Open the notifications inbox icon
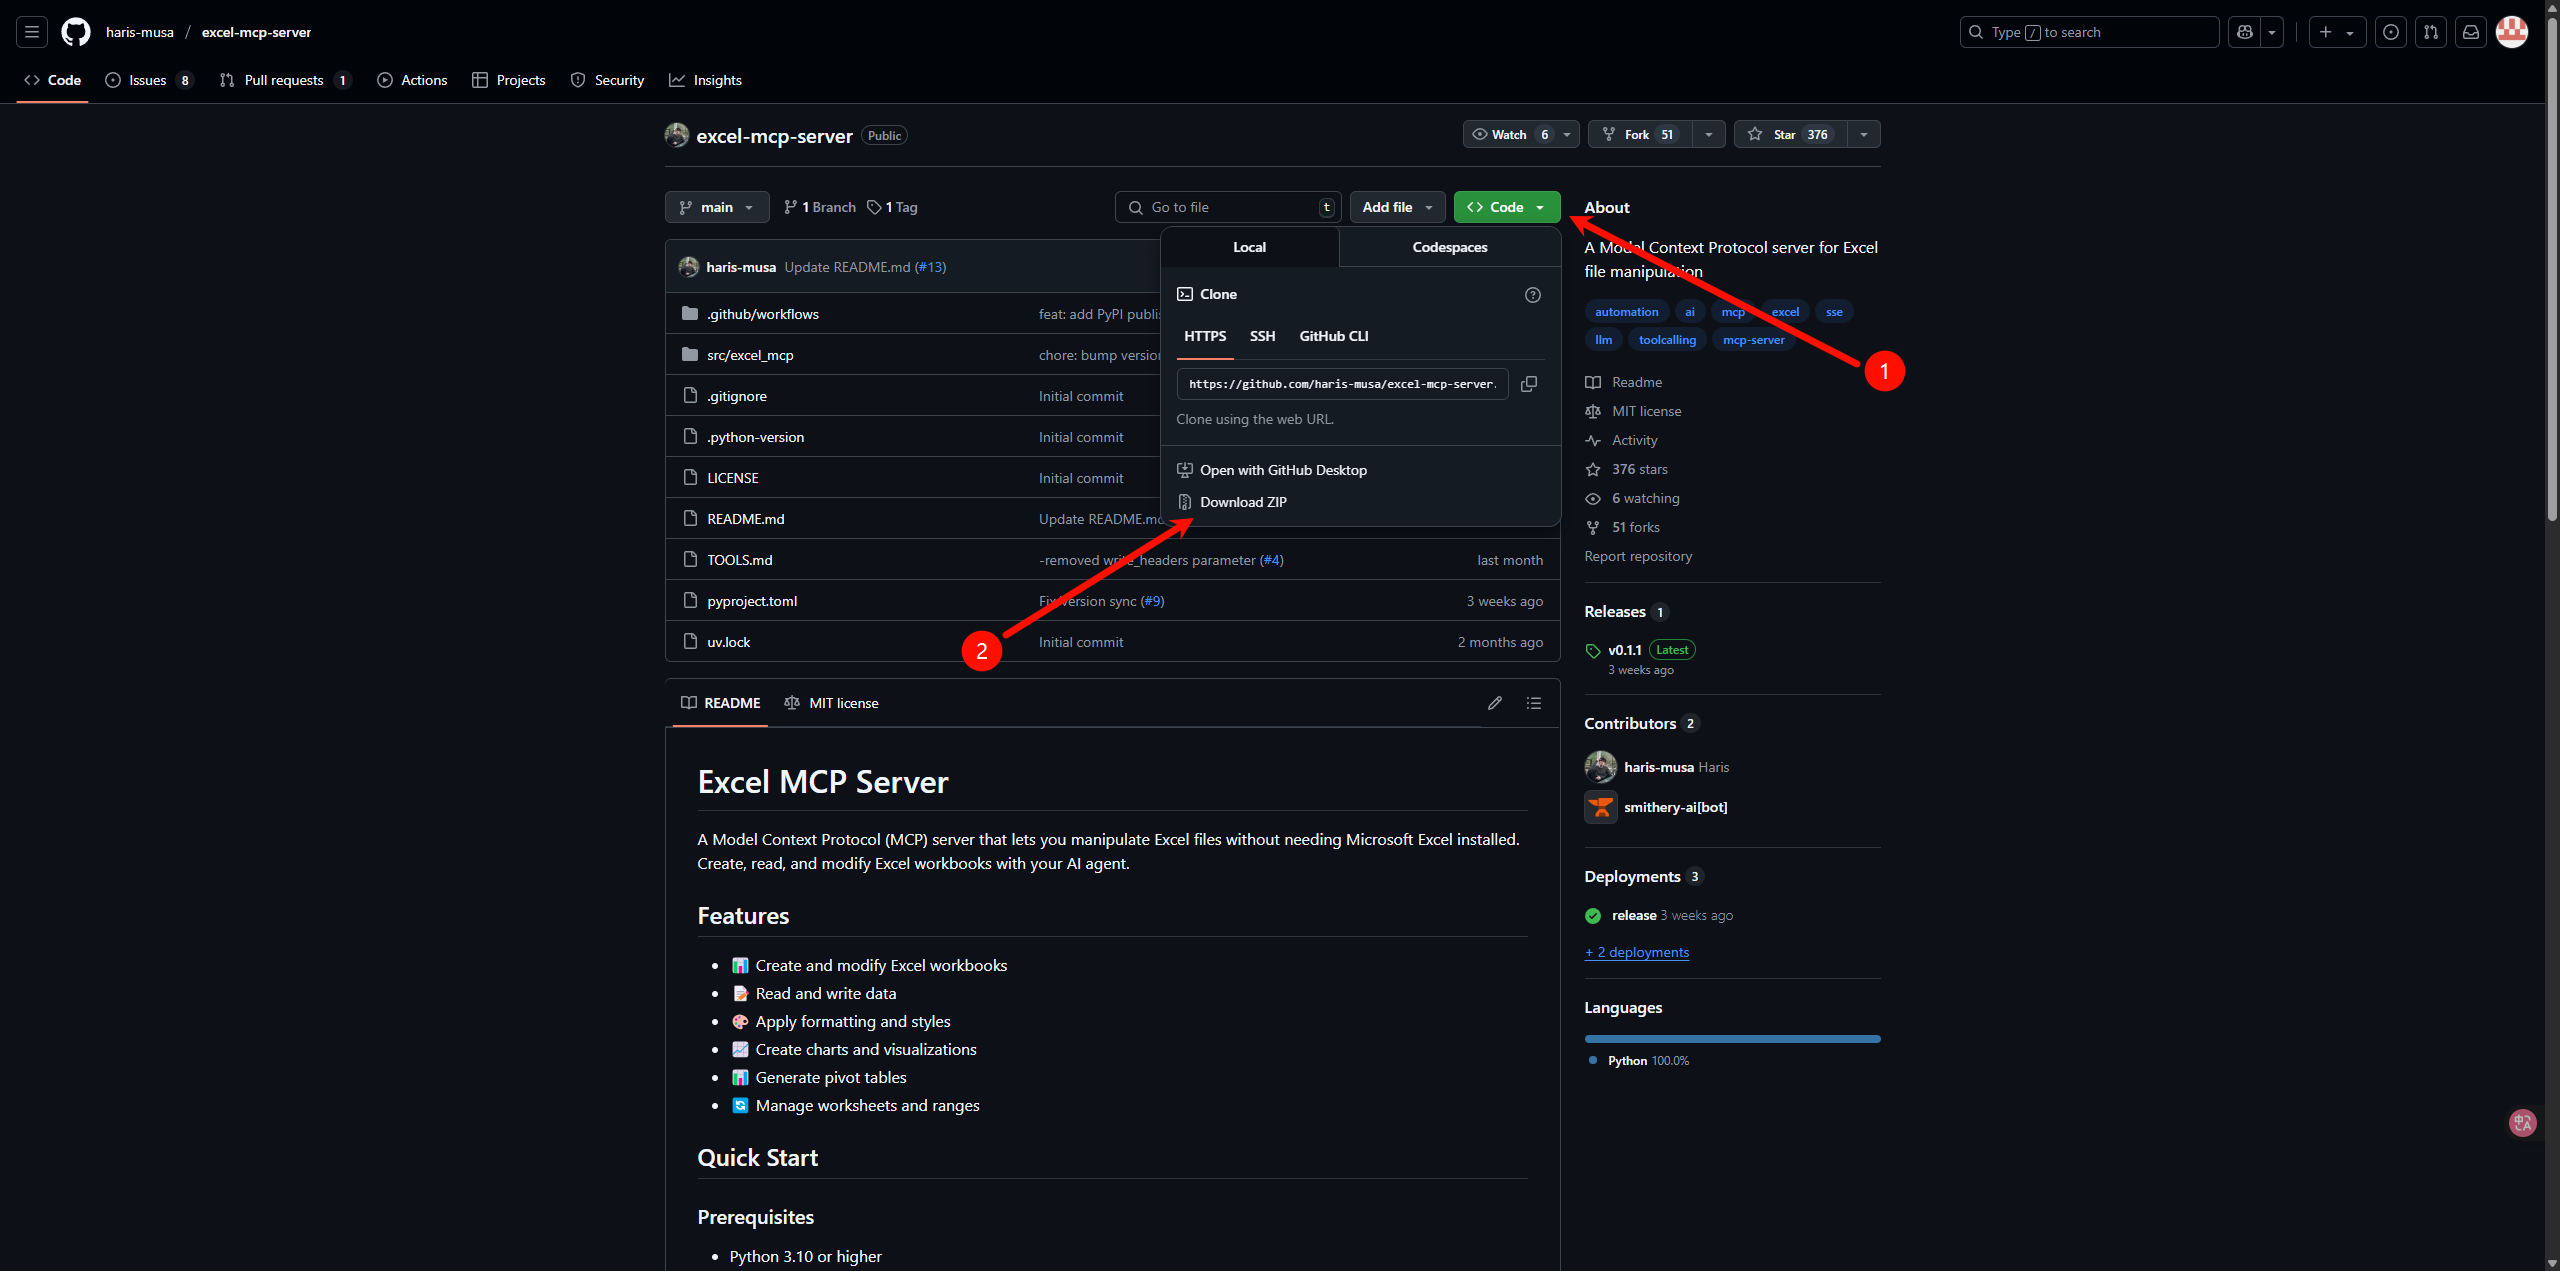This screenshot has width=2560, height=1271. (2471, 32)
